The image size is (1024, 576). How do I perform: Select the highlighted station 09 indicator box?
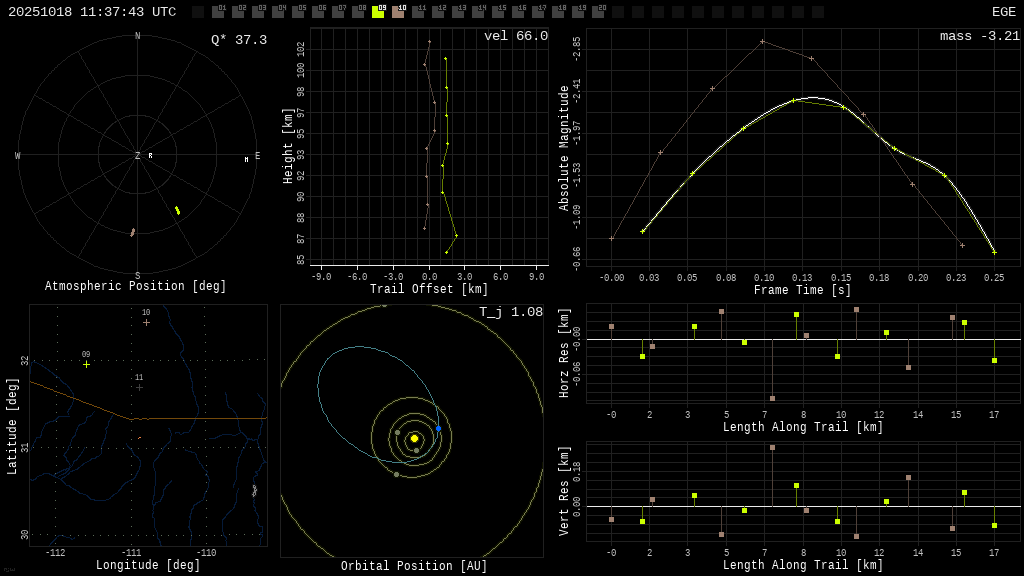378,12
